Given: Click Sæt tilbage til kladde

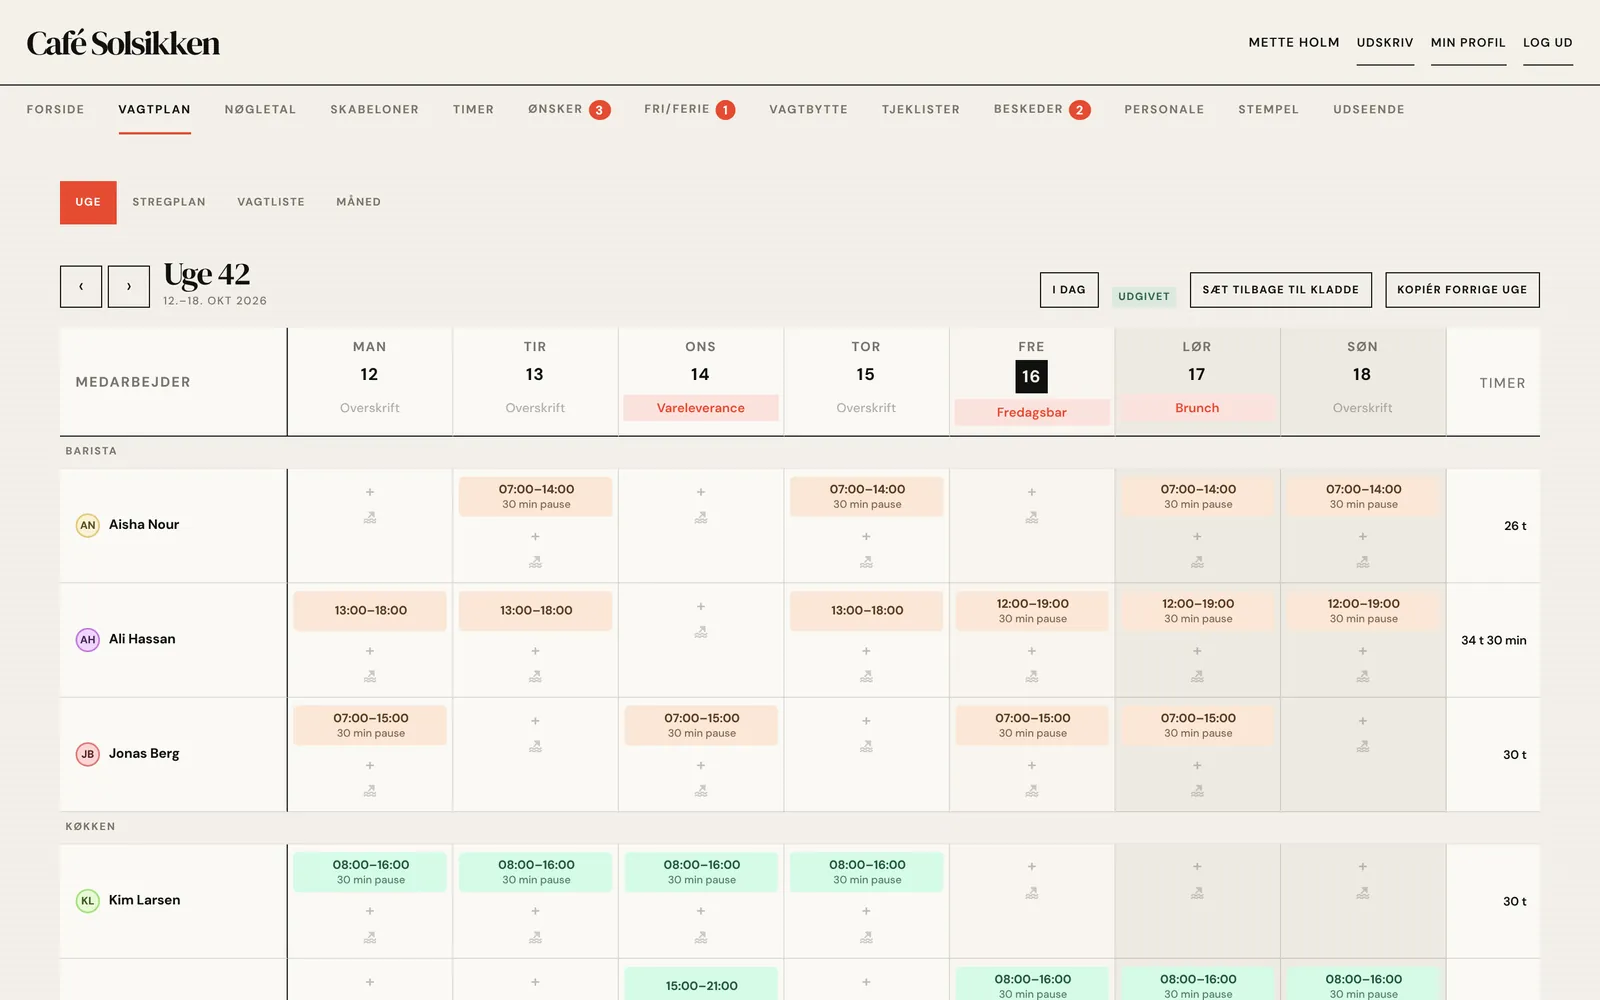Looking at the screenshot, I should (x=1281, y=290).
